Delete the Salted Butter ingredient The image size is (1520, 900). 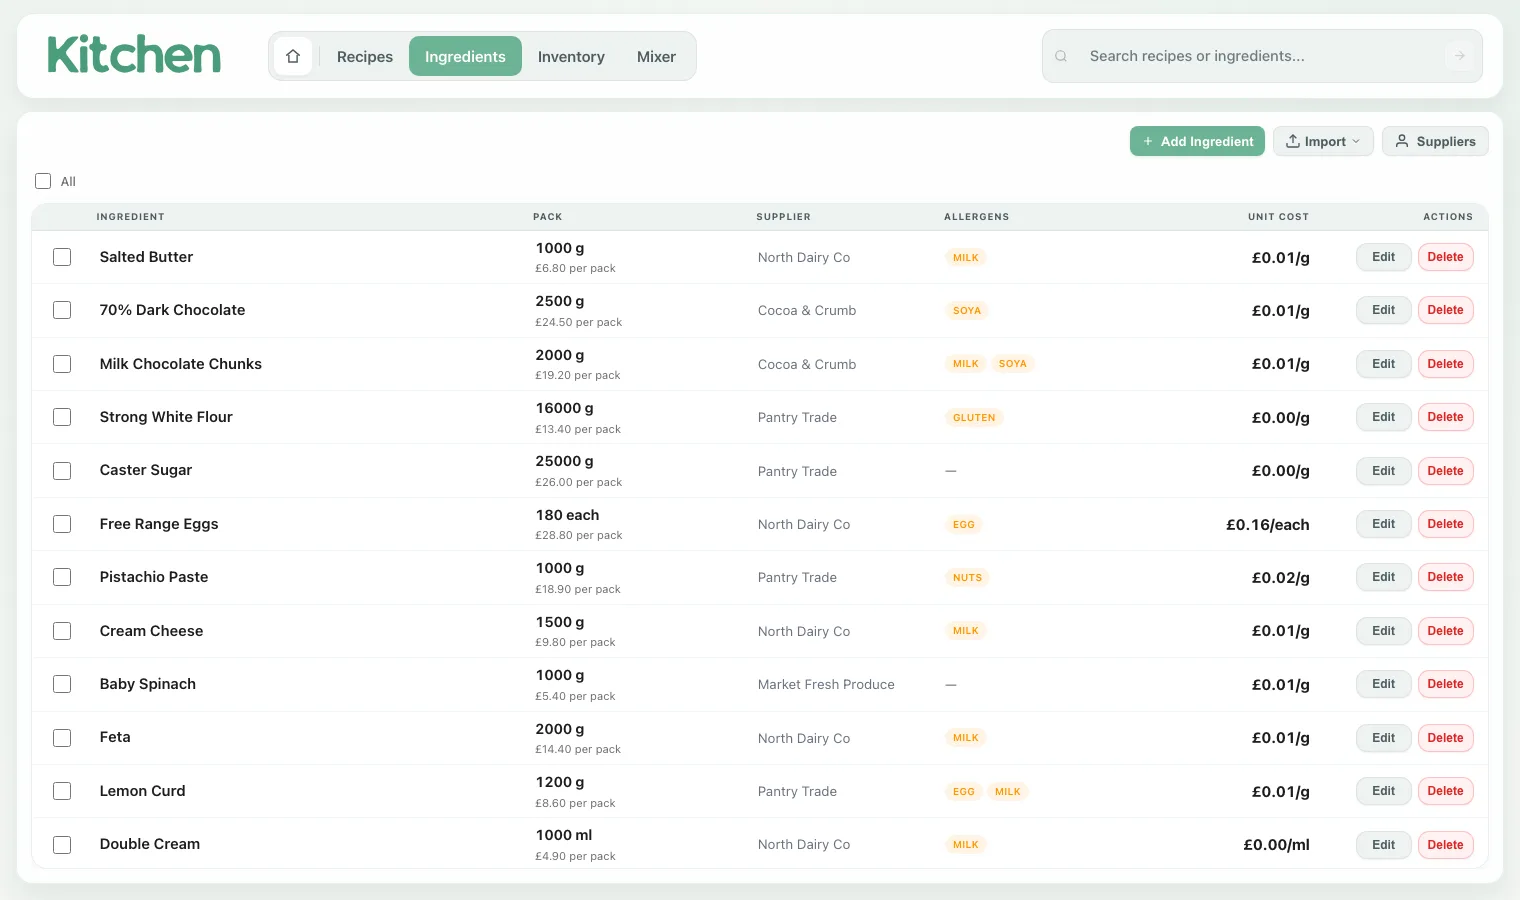[x=1445, y=257]
